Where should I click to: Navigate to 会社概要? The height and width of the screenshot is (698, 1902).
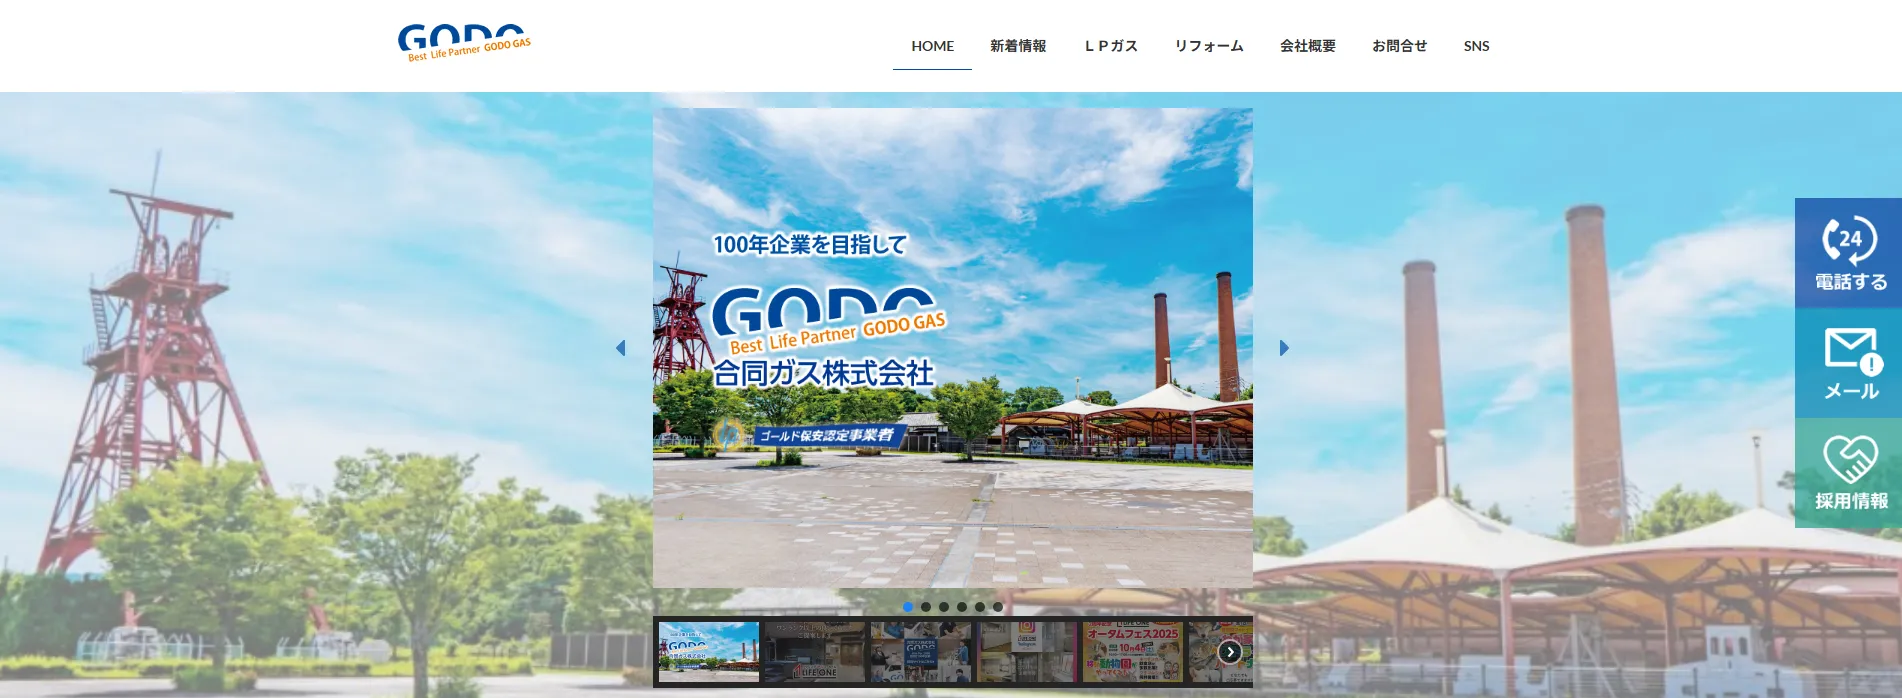[1308, 46]
